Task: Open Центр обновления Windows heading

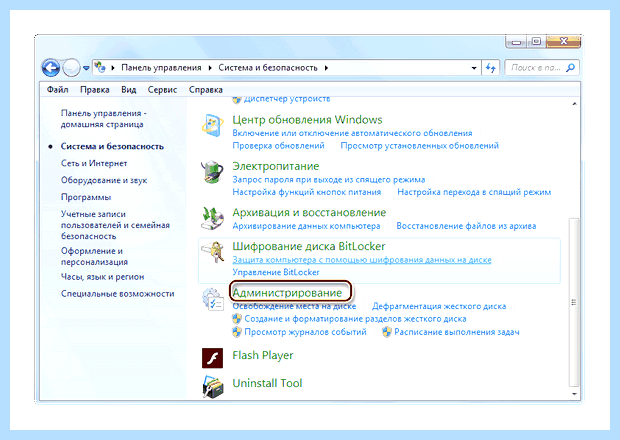Action: tap(307, 120)
